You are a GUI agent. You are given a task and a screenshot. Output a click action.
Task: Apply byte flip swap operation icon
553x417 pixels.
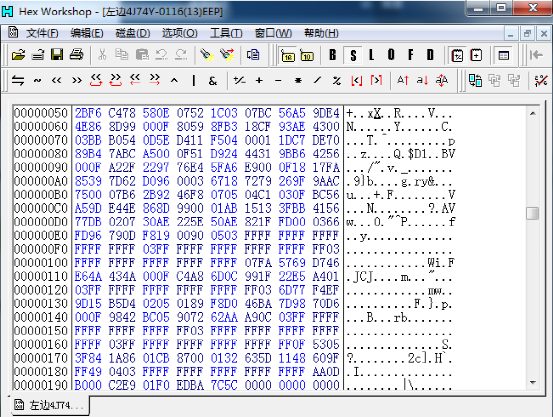(18, 81)
